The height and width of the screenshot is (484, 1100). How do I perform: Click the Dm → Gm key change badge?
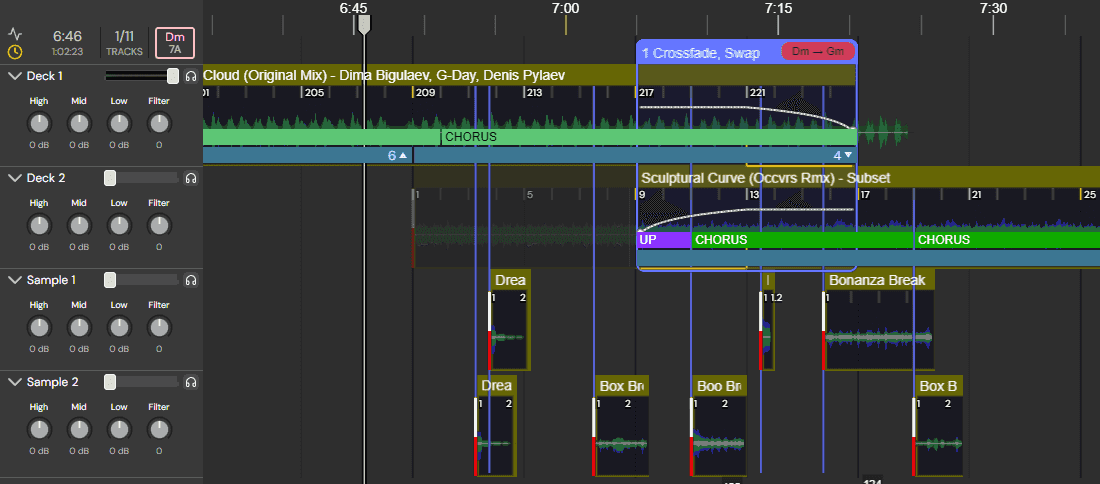click(816, 52)
